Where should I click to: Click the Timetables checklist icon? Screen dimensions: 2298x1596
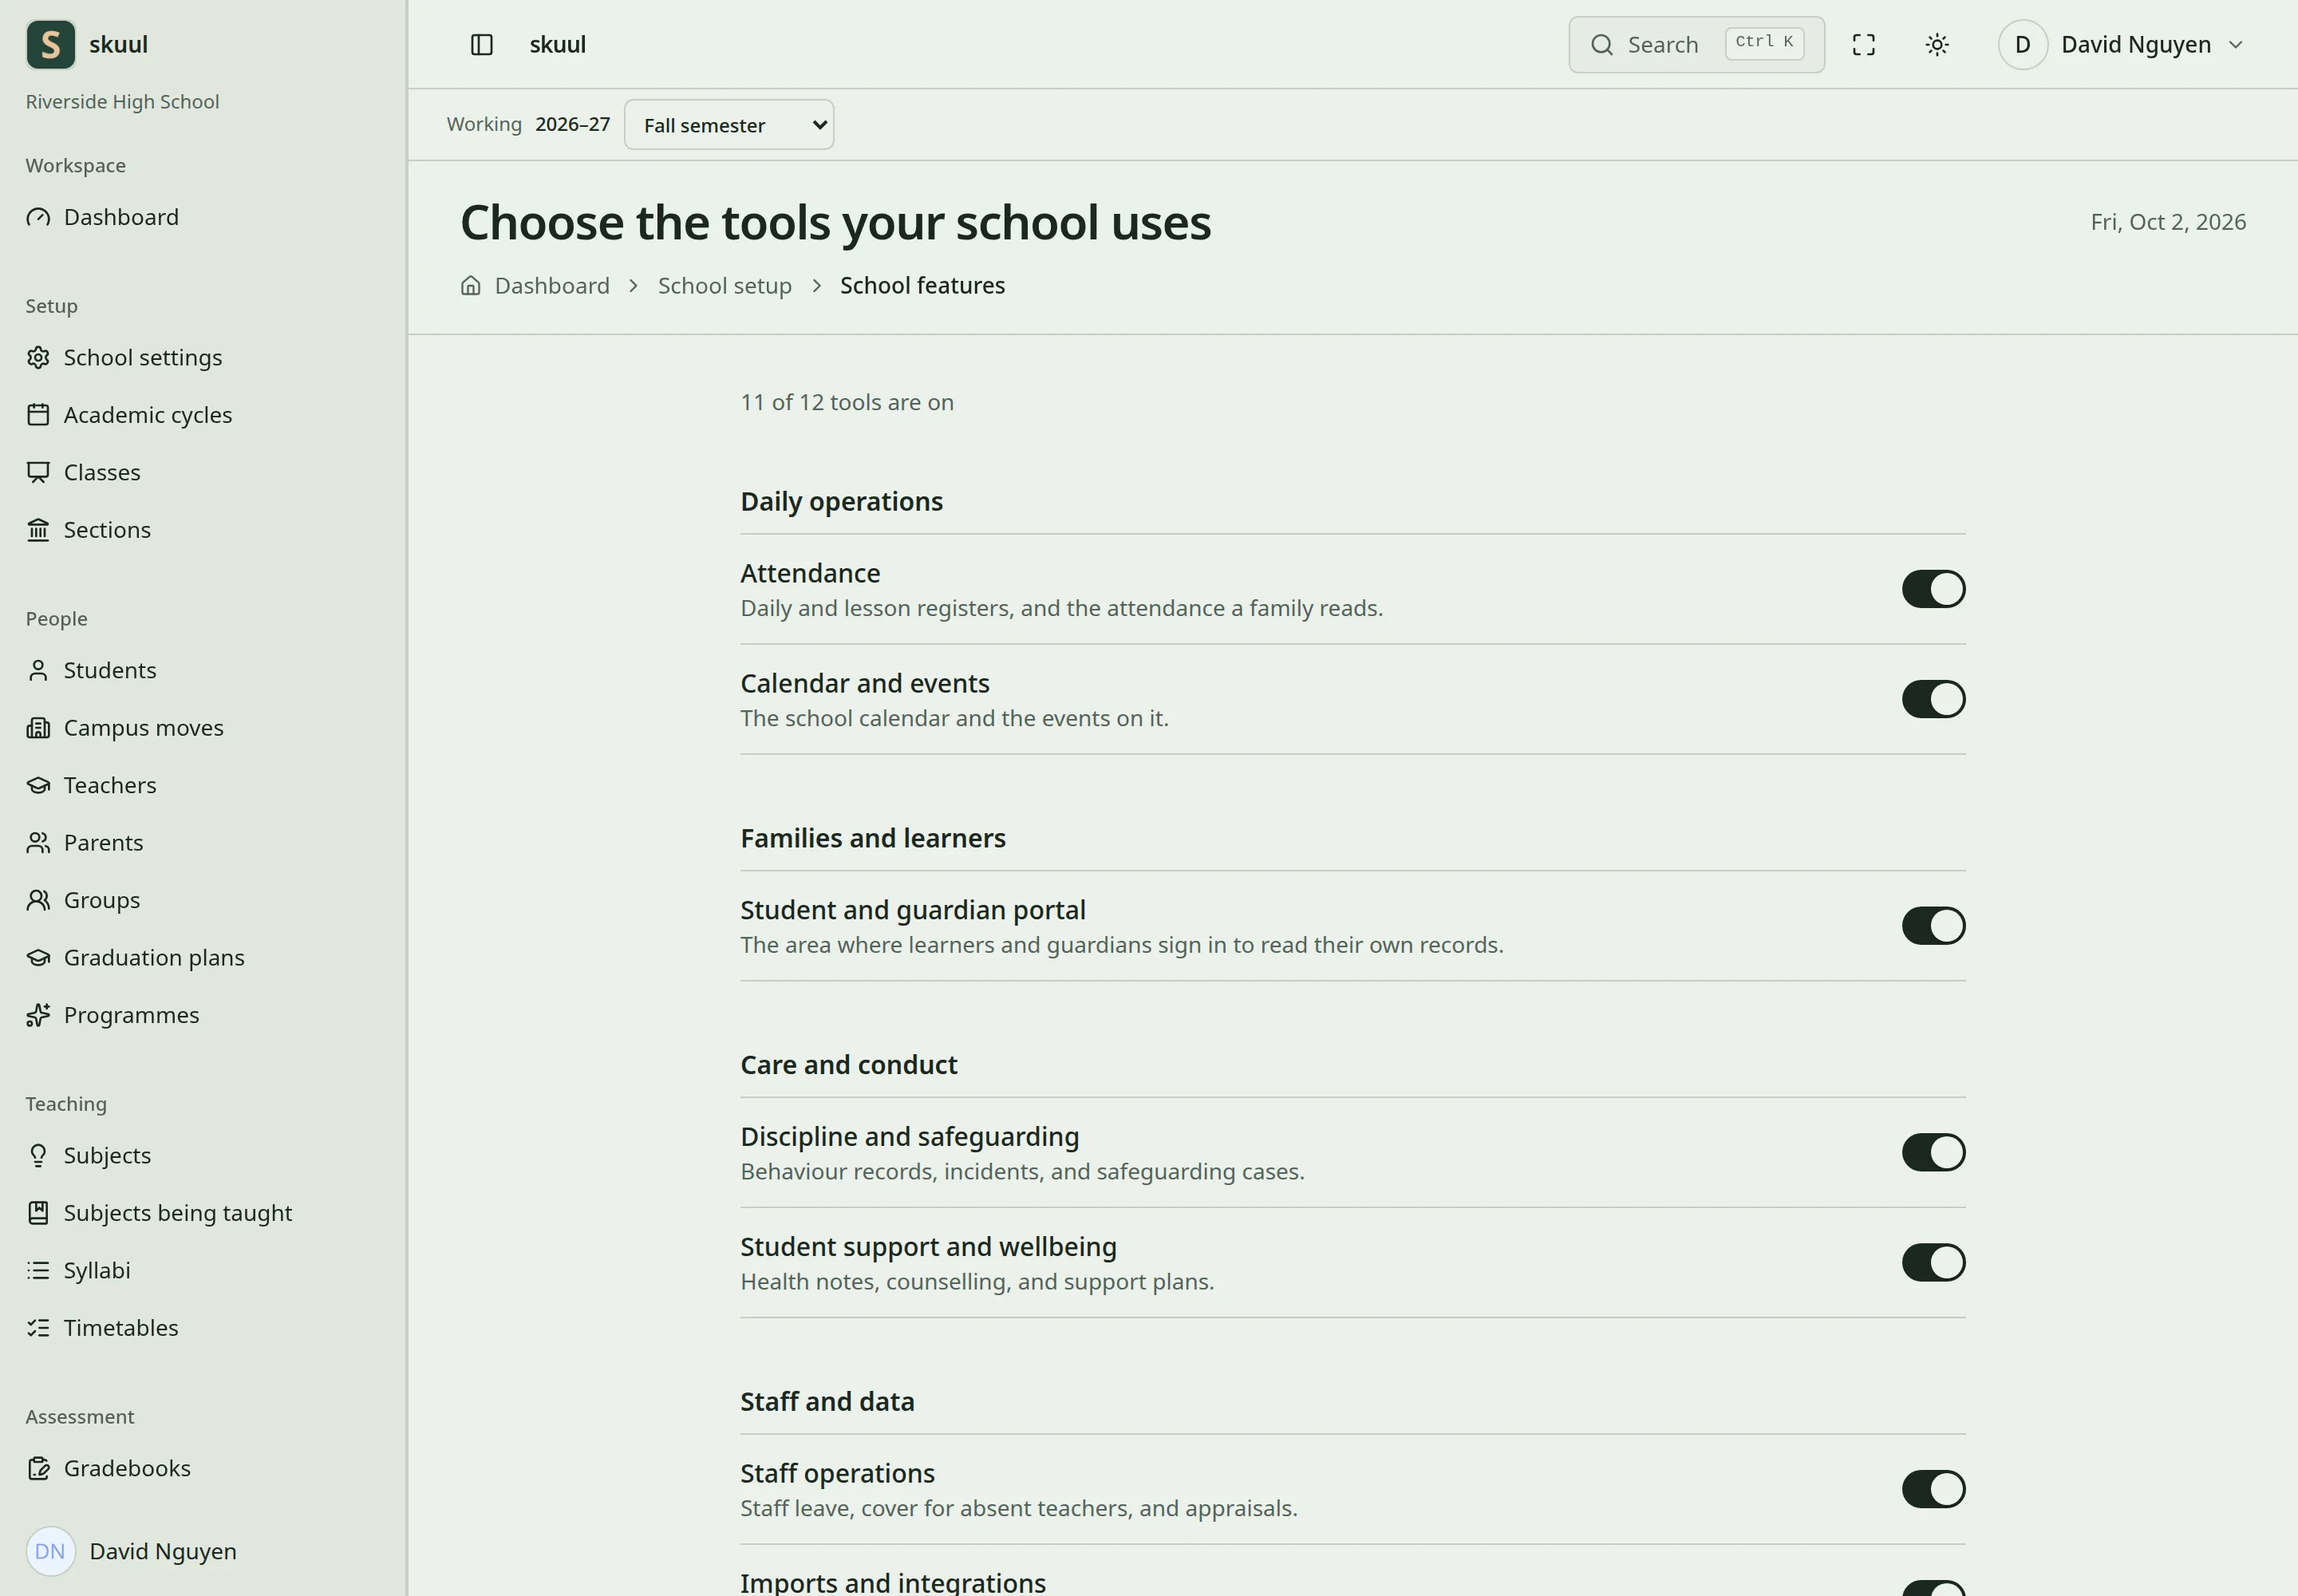pos(38,1328)
